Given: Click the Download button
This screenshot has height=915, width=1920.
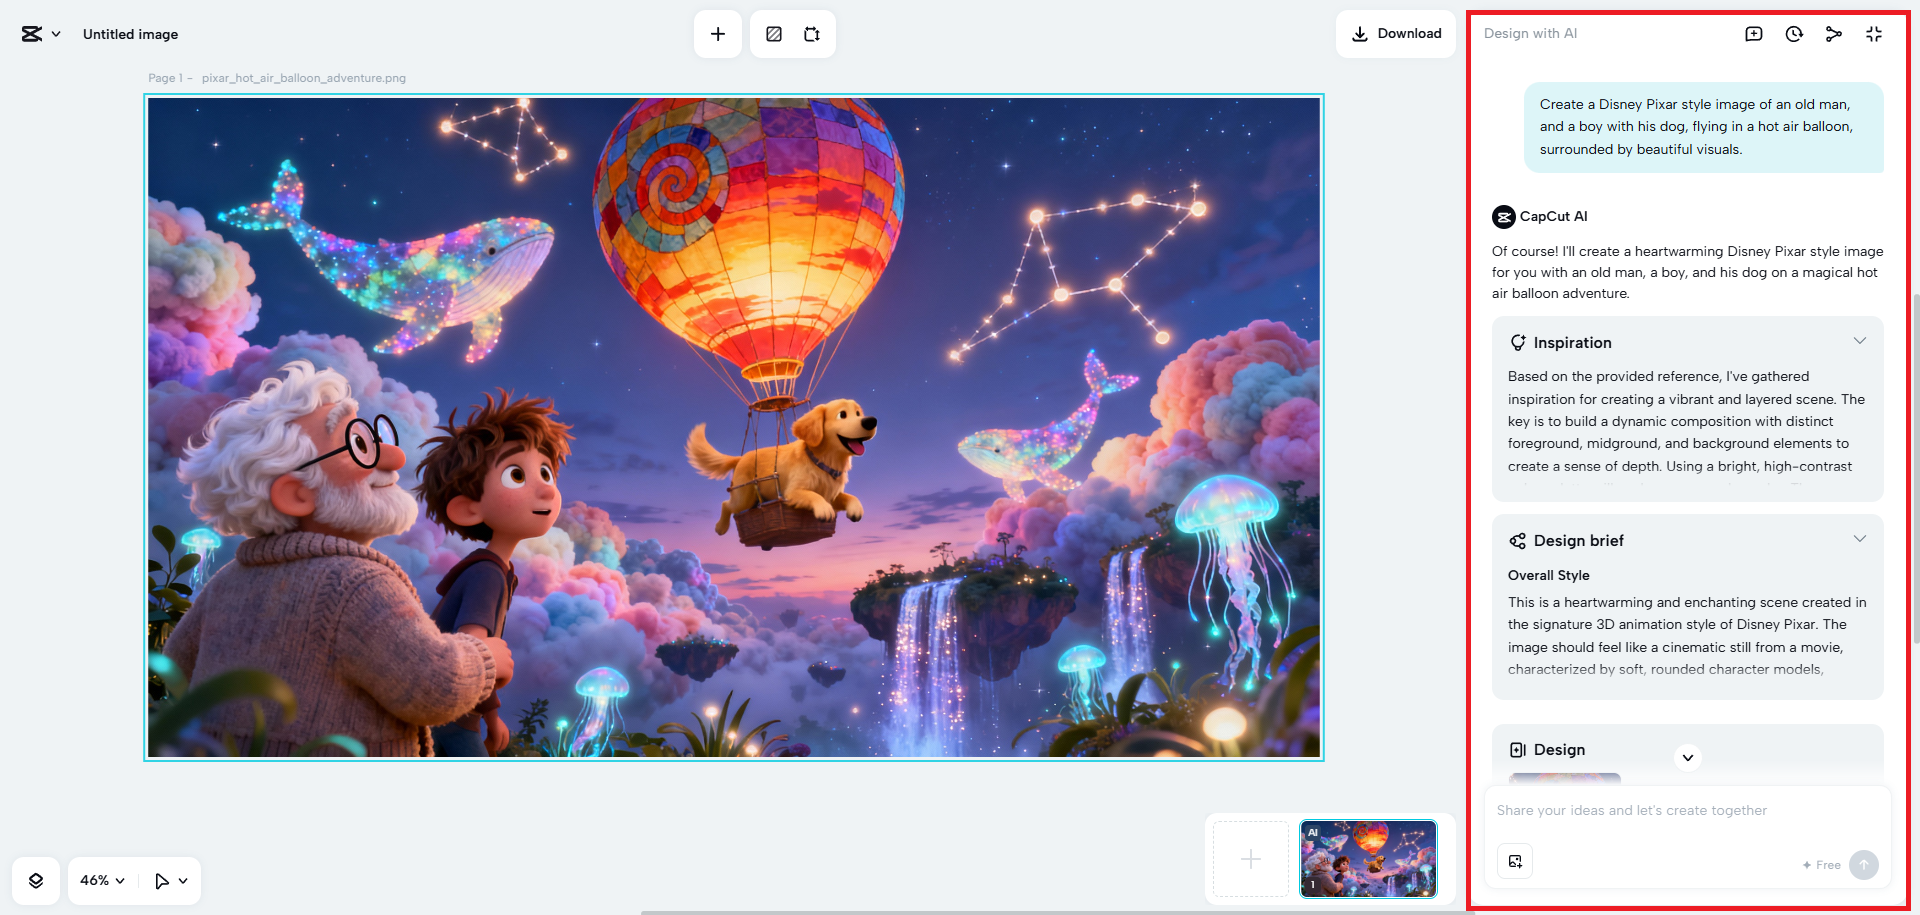Looking at the screenshot, I should pos(1396,33).
